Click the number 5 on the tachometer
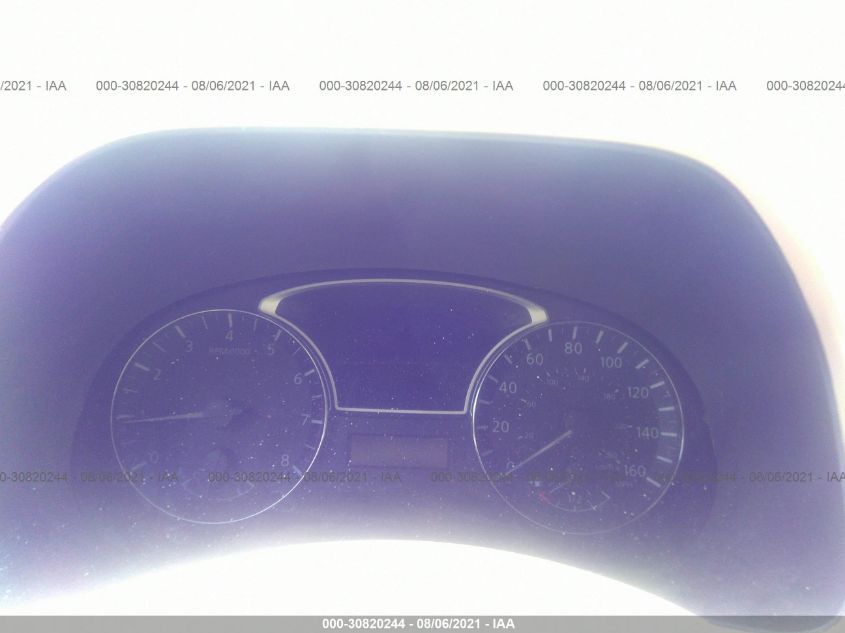 pos(271,350)
